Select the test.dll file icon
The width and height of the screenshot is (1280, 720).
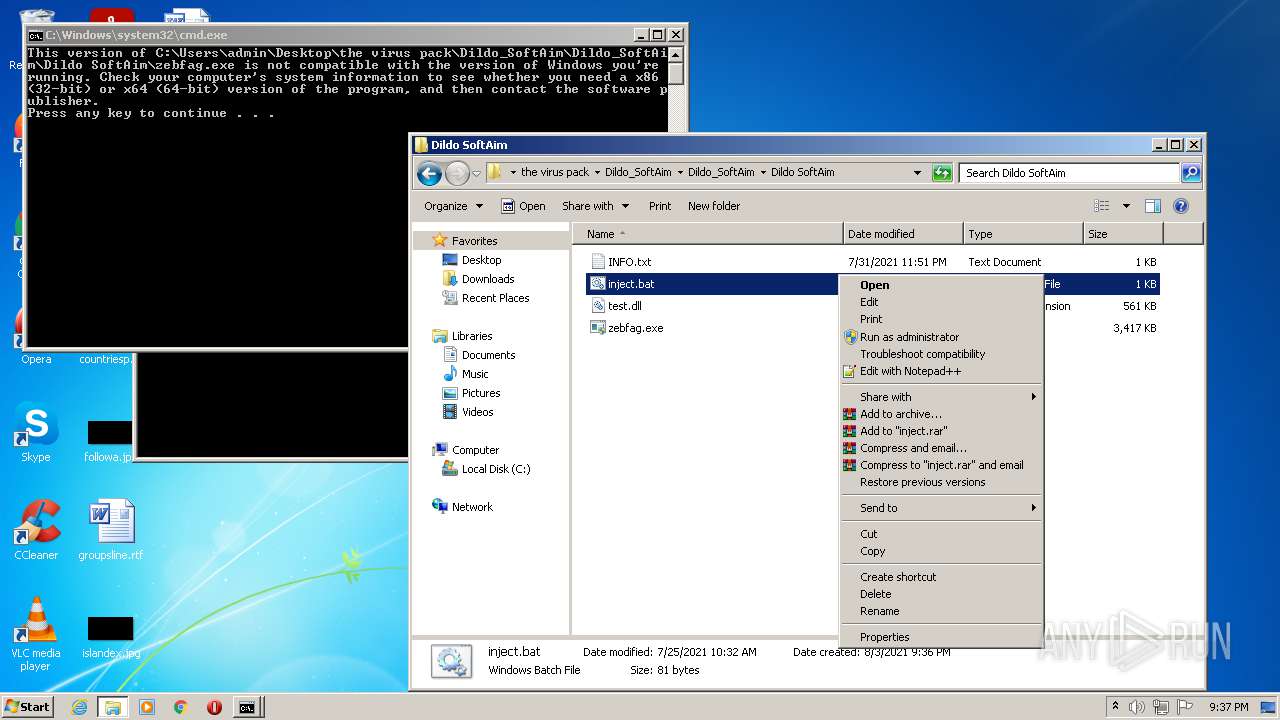click(598, 306)
